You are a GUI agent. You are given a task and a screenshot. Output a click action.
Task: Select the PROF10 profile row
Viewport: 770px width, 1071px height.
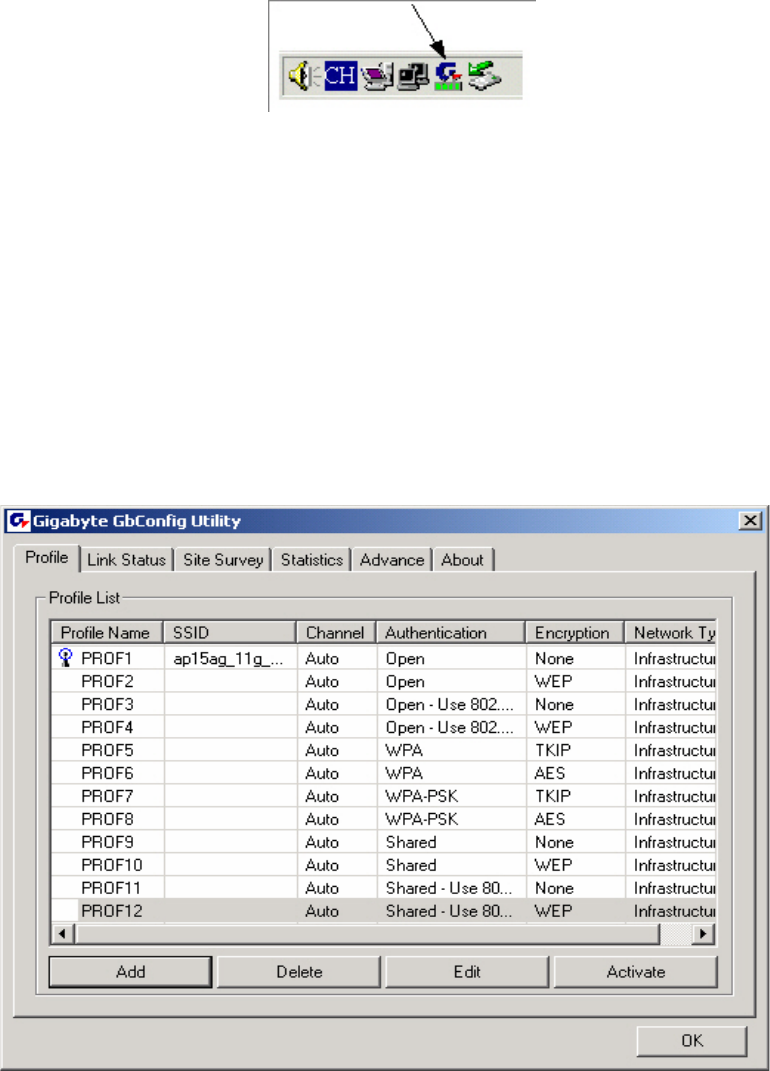(x=384, y=865)
